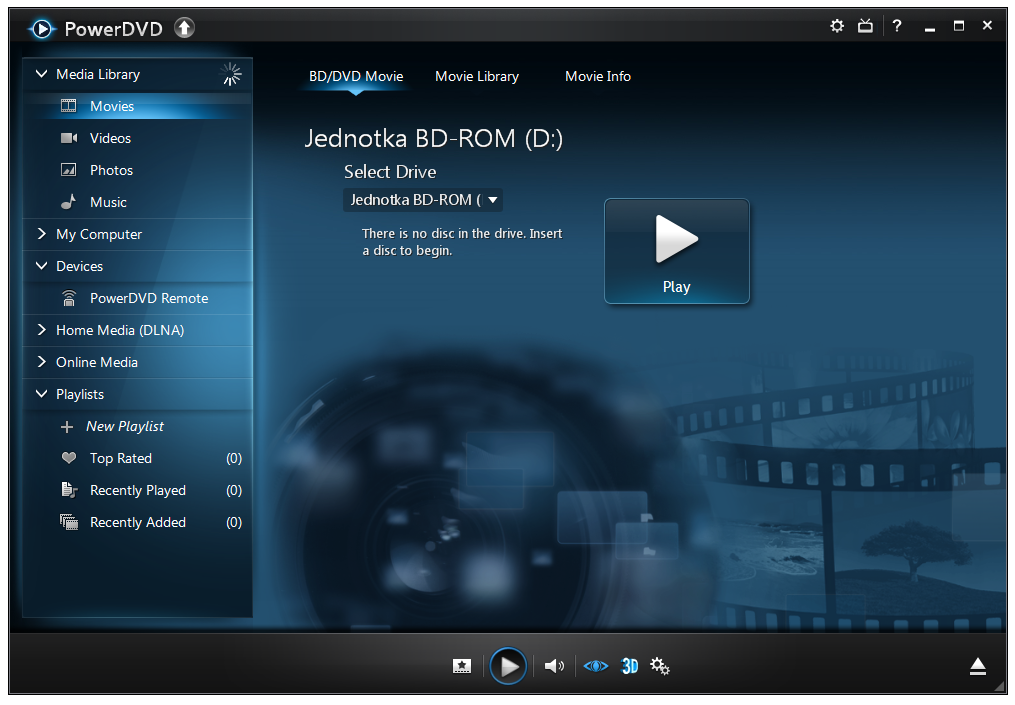The image size is (1015, 705).
Task: Click Top Rated heart icon
Action: click(69, 458)
